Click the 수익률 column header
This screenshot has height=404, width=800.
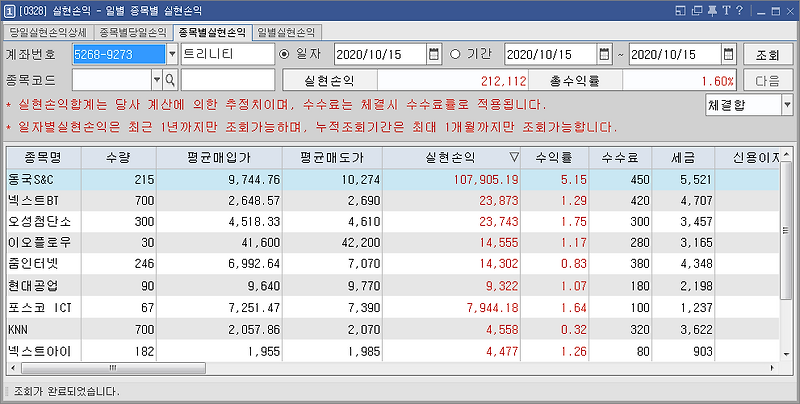coord(555,158)
